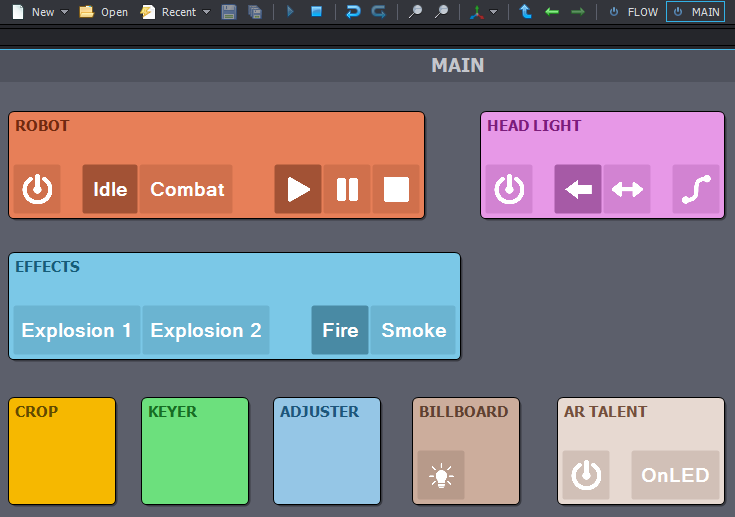Screen dimensions: 735x517
Task: Click the ROBOT stop button
Action: point(396,189)
